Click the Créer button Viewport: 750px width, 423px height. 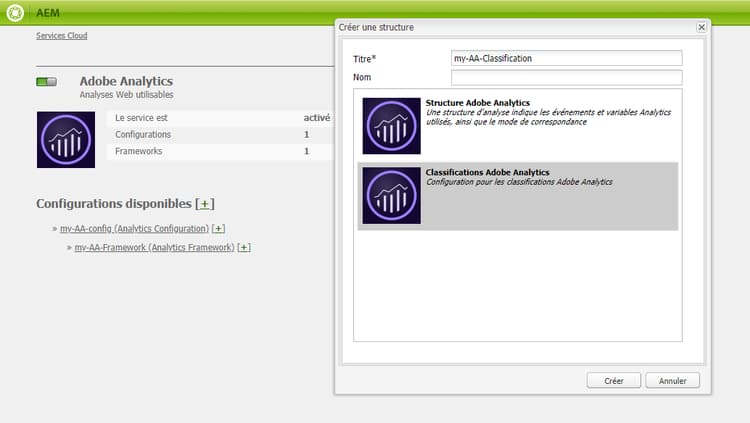click(614, 381)
